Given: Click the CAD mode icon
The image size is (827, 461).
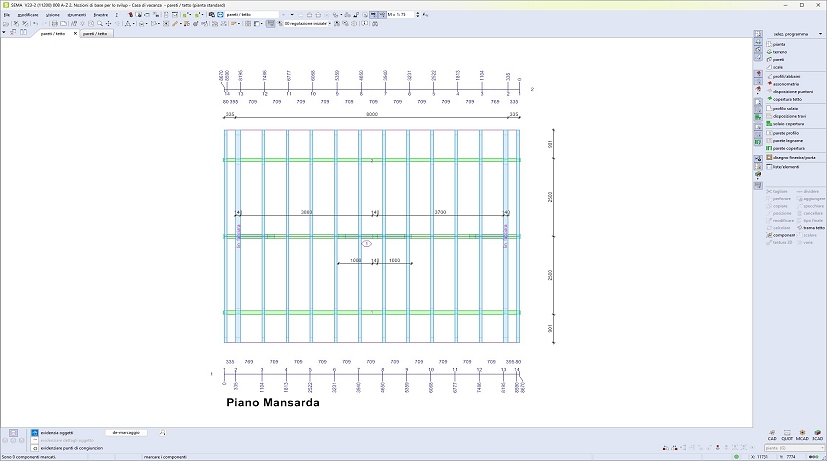Looking at the screenshot, I should click(x=772, y=433).
